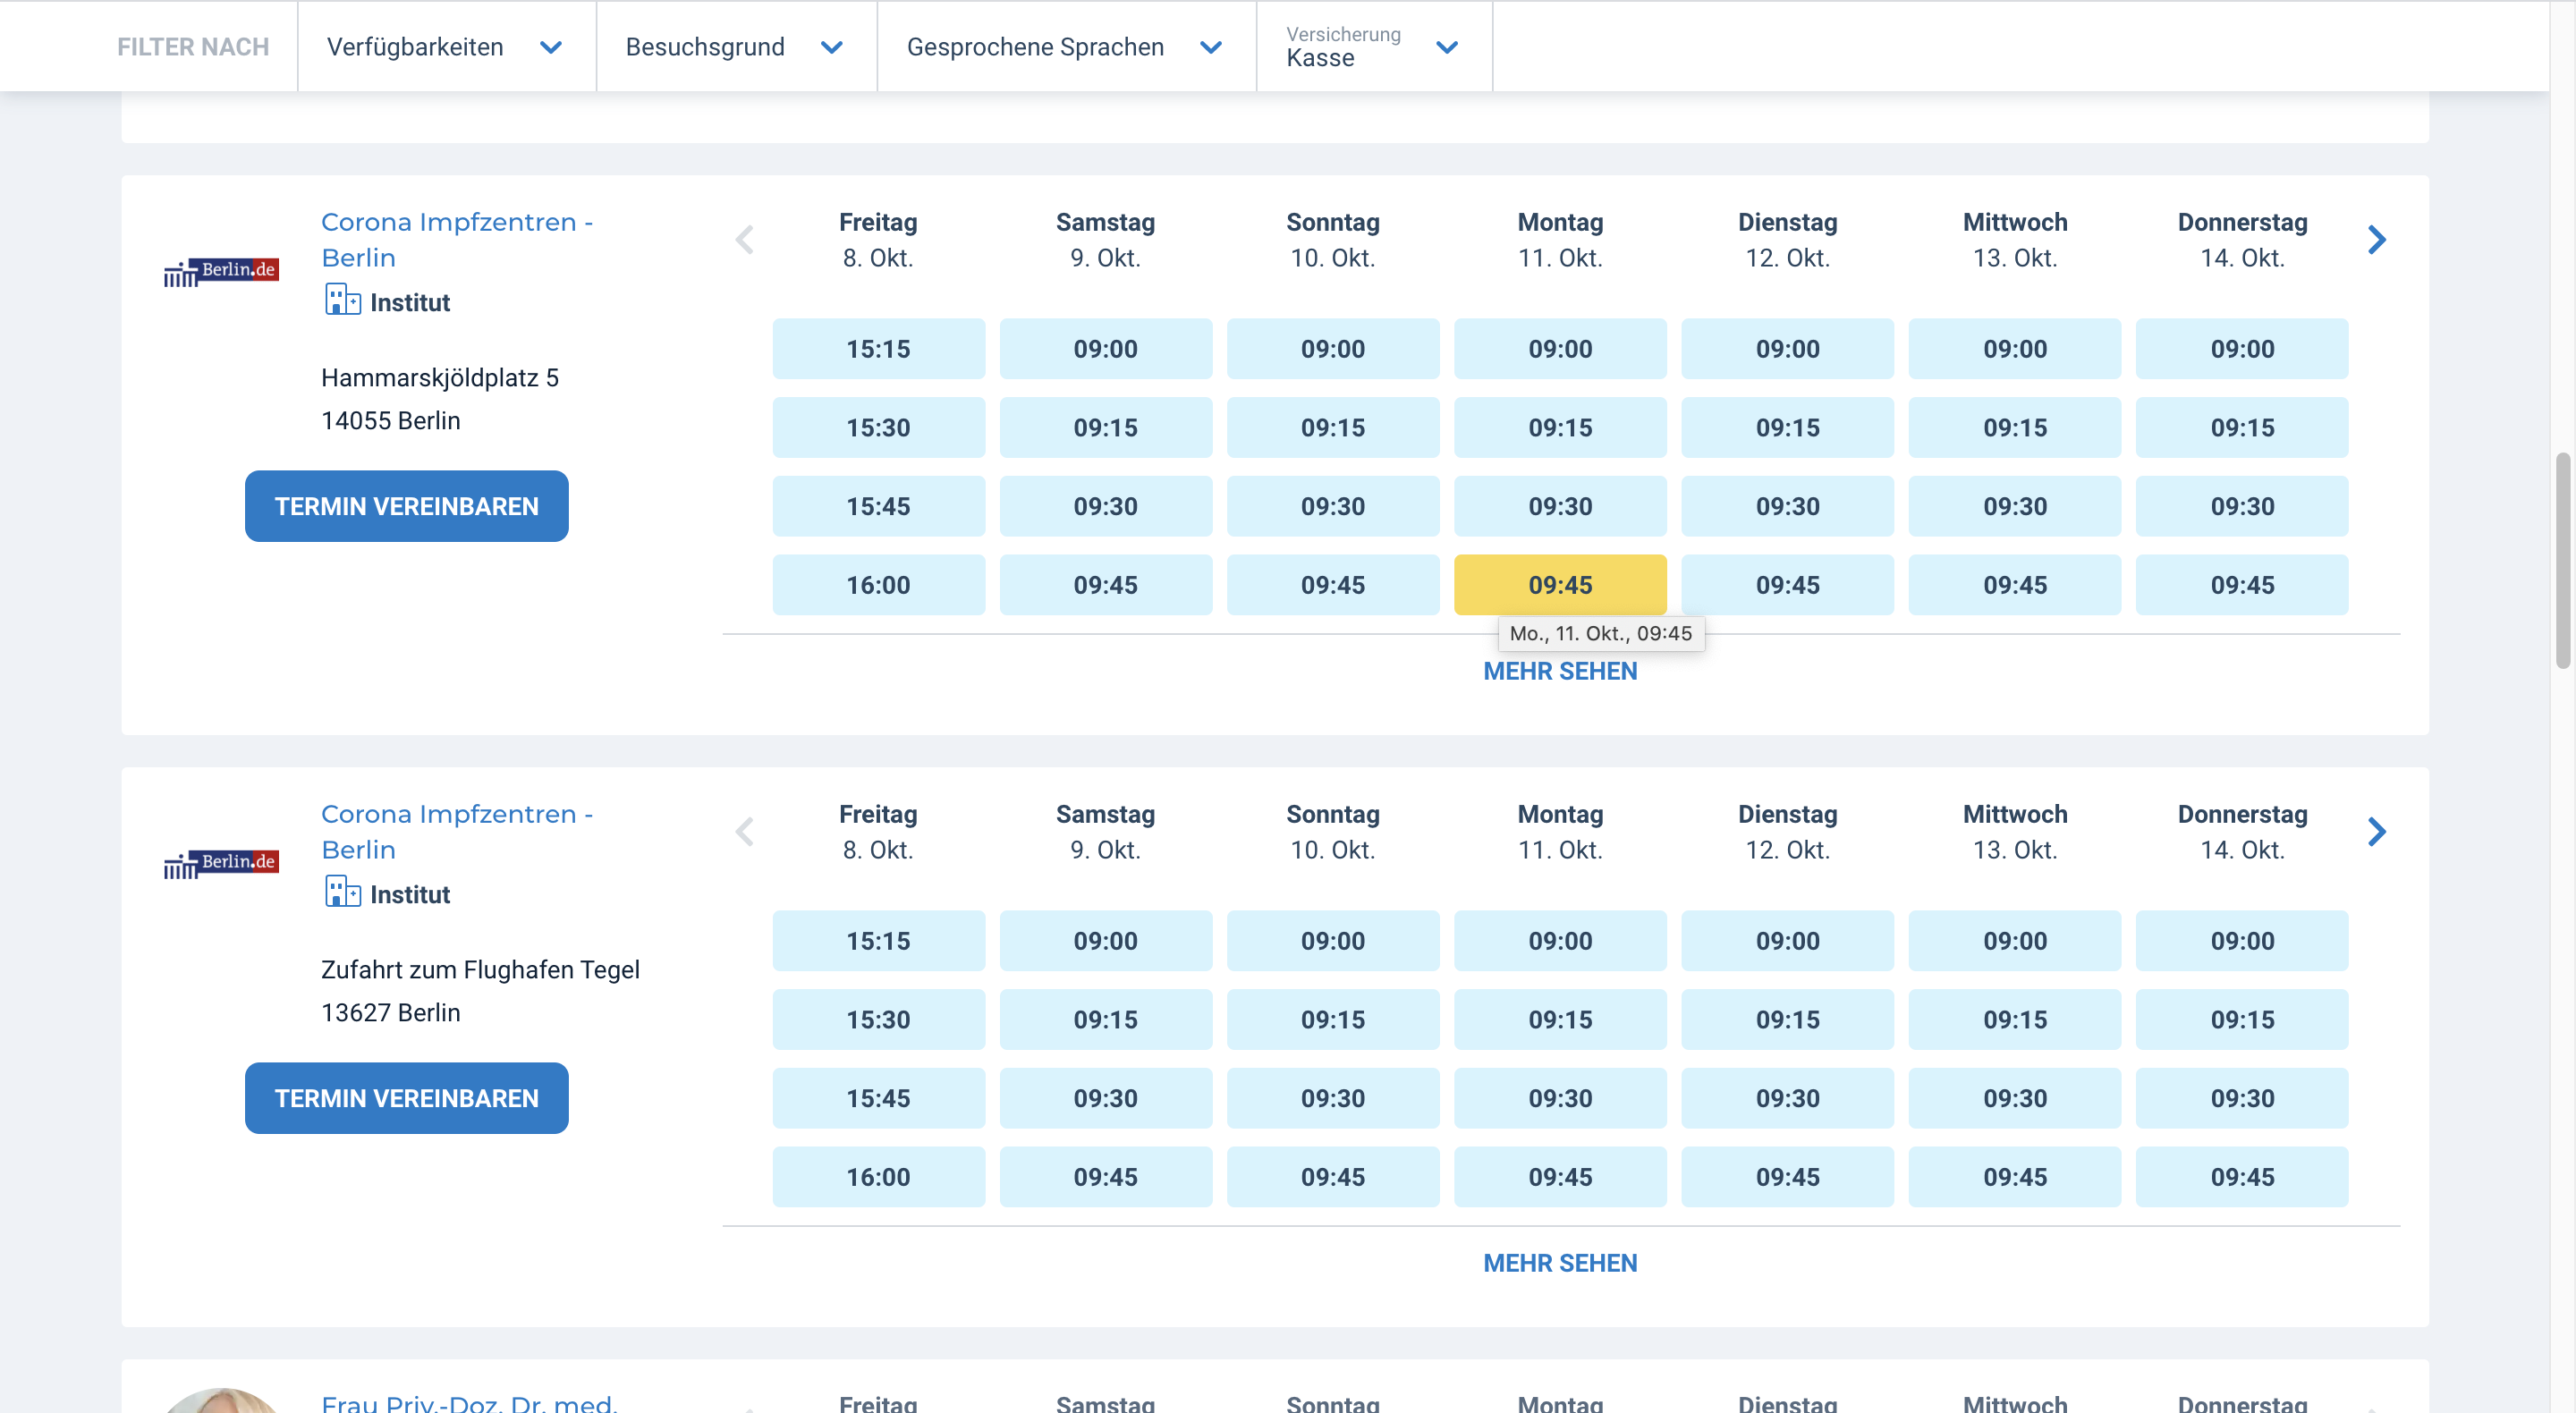Image resolution: width=2576 pixels, height=1413 pixels.
Task: Choose Sonntag 09:45 slot at Flughafen Tegel
Action: pyautogui.click(x=1333, y=1177)
